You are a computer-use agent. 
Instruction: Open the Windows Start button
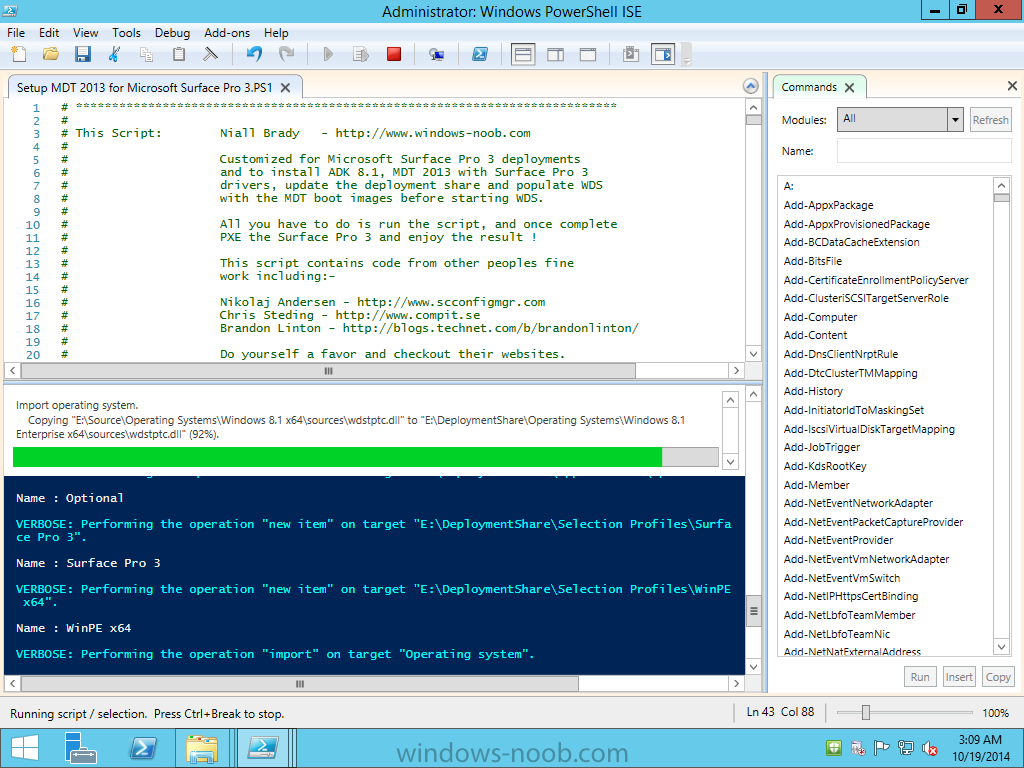pos(24,748)
